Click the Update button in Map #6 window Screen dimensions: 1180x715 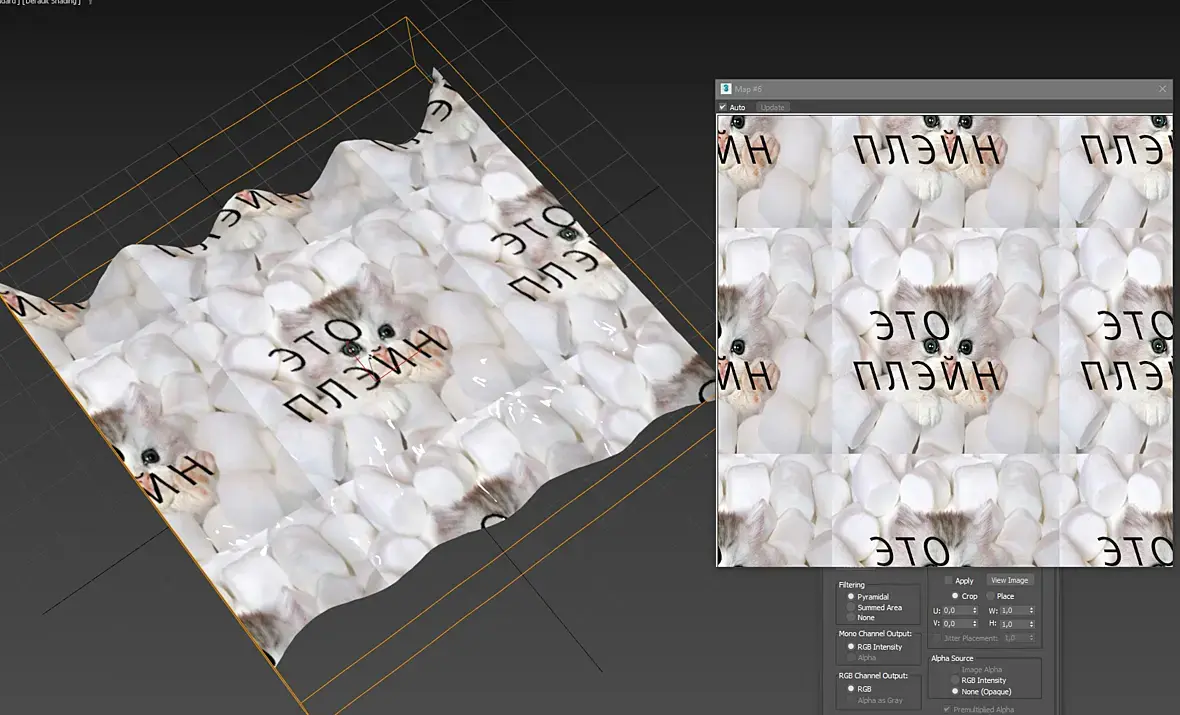tap(772, 108)
